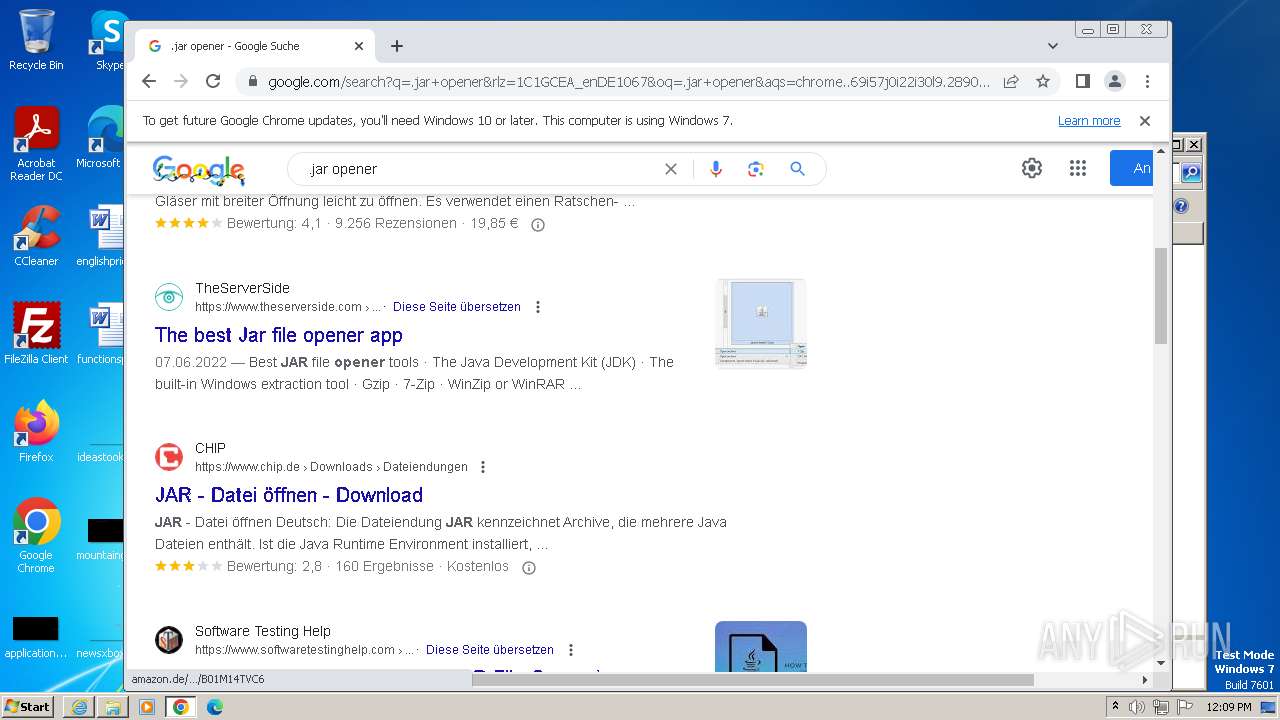Open more options for TheServerSide result
Viewport: 1280px width, 720px height.
point(538,307)
